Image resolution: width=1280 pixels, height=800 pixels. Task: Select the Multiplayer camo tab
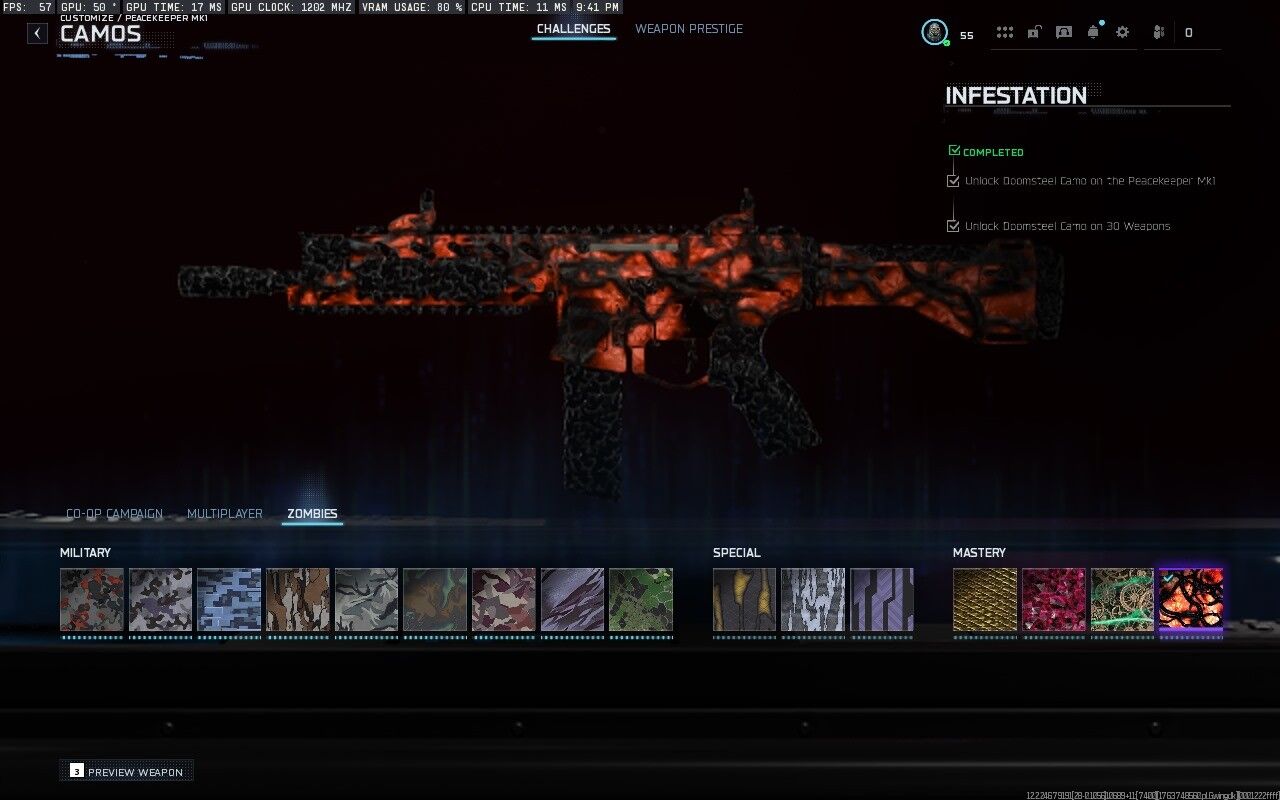225,514
